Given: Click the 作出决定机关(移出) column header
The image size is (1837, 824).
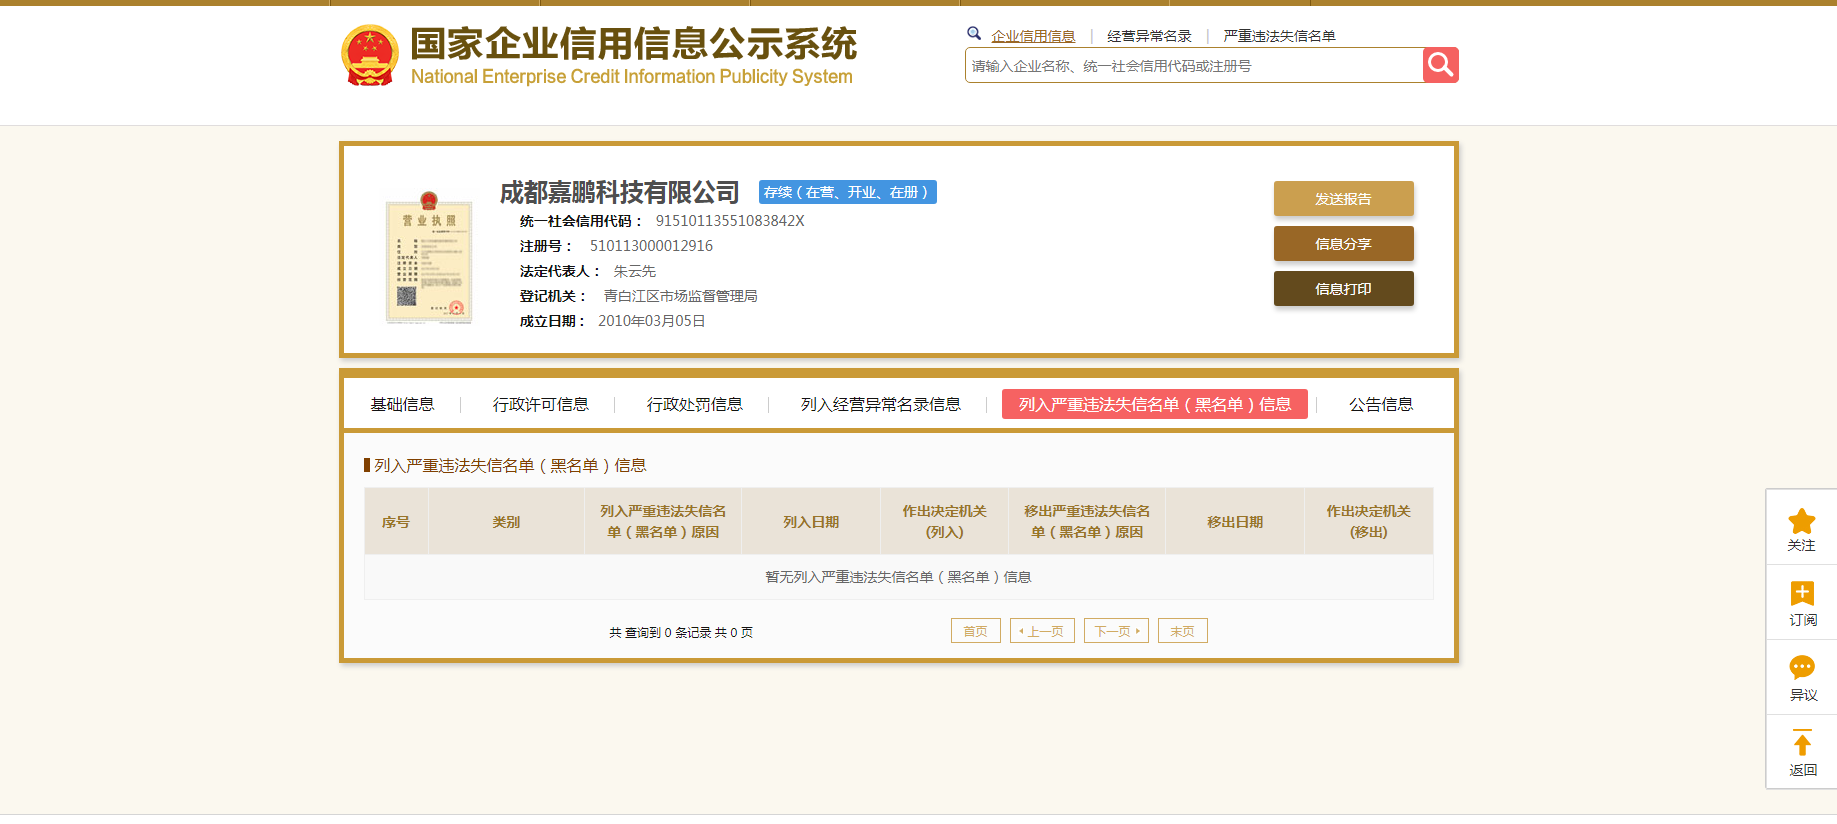Looking at the screenshot, I should coord(1368,521).
